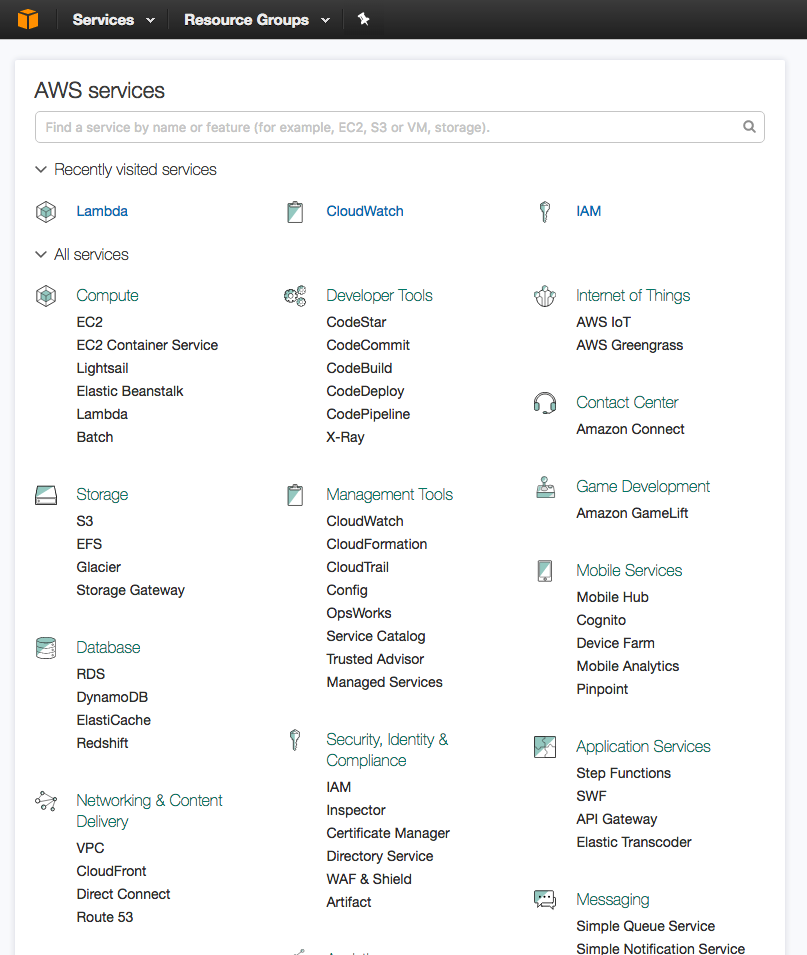Viewport: 807px width, 955px height.
Task: Click the Messaging chat bubble icon
Action: 545,900
